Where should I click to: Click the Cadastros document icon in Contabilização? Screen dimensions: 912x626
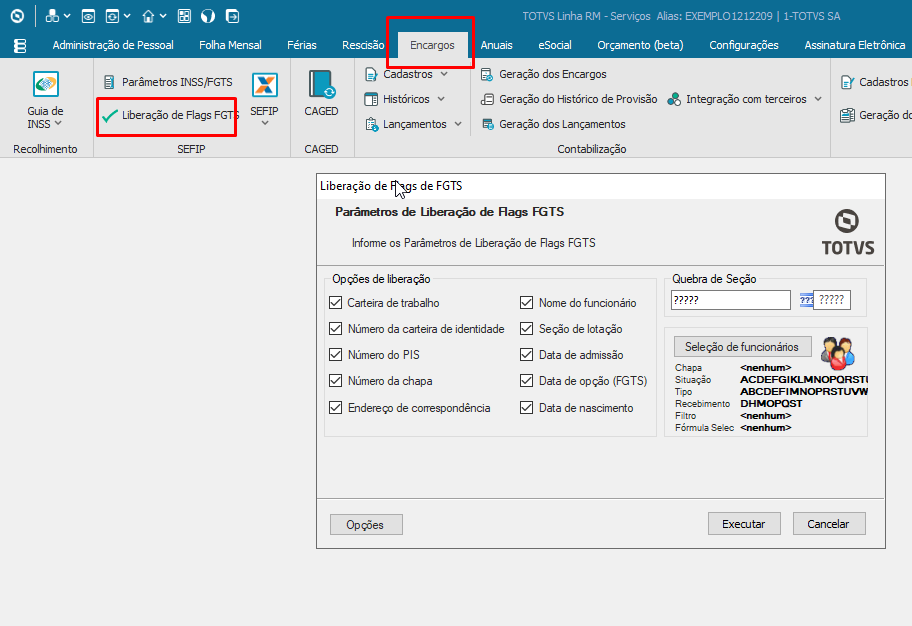pyautogui.click(x=371, y=74)
